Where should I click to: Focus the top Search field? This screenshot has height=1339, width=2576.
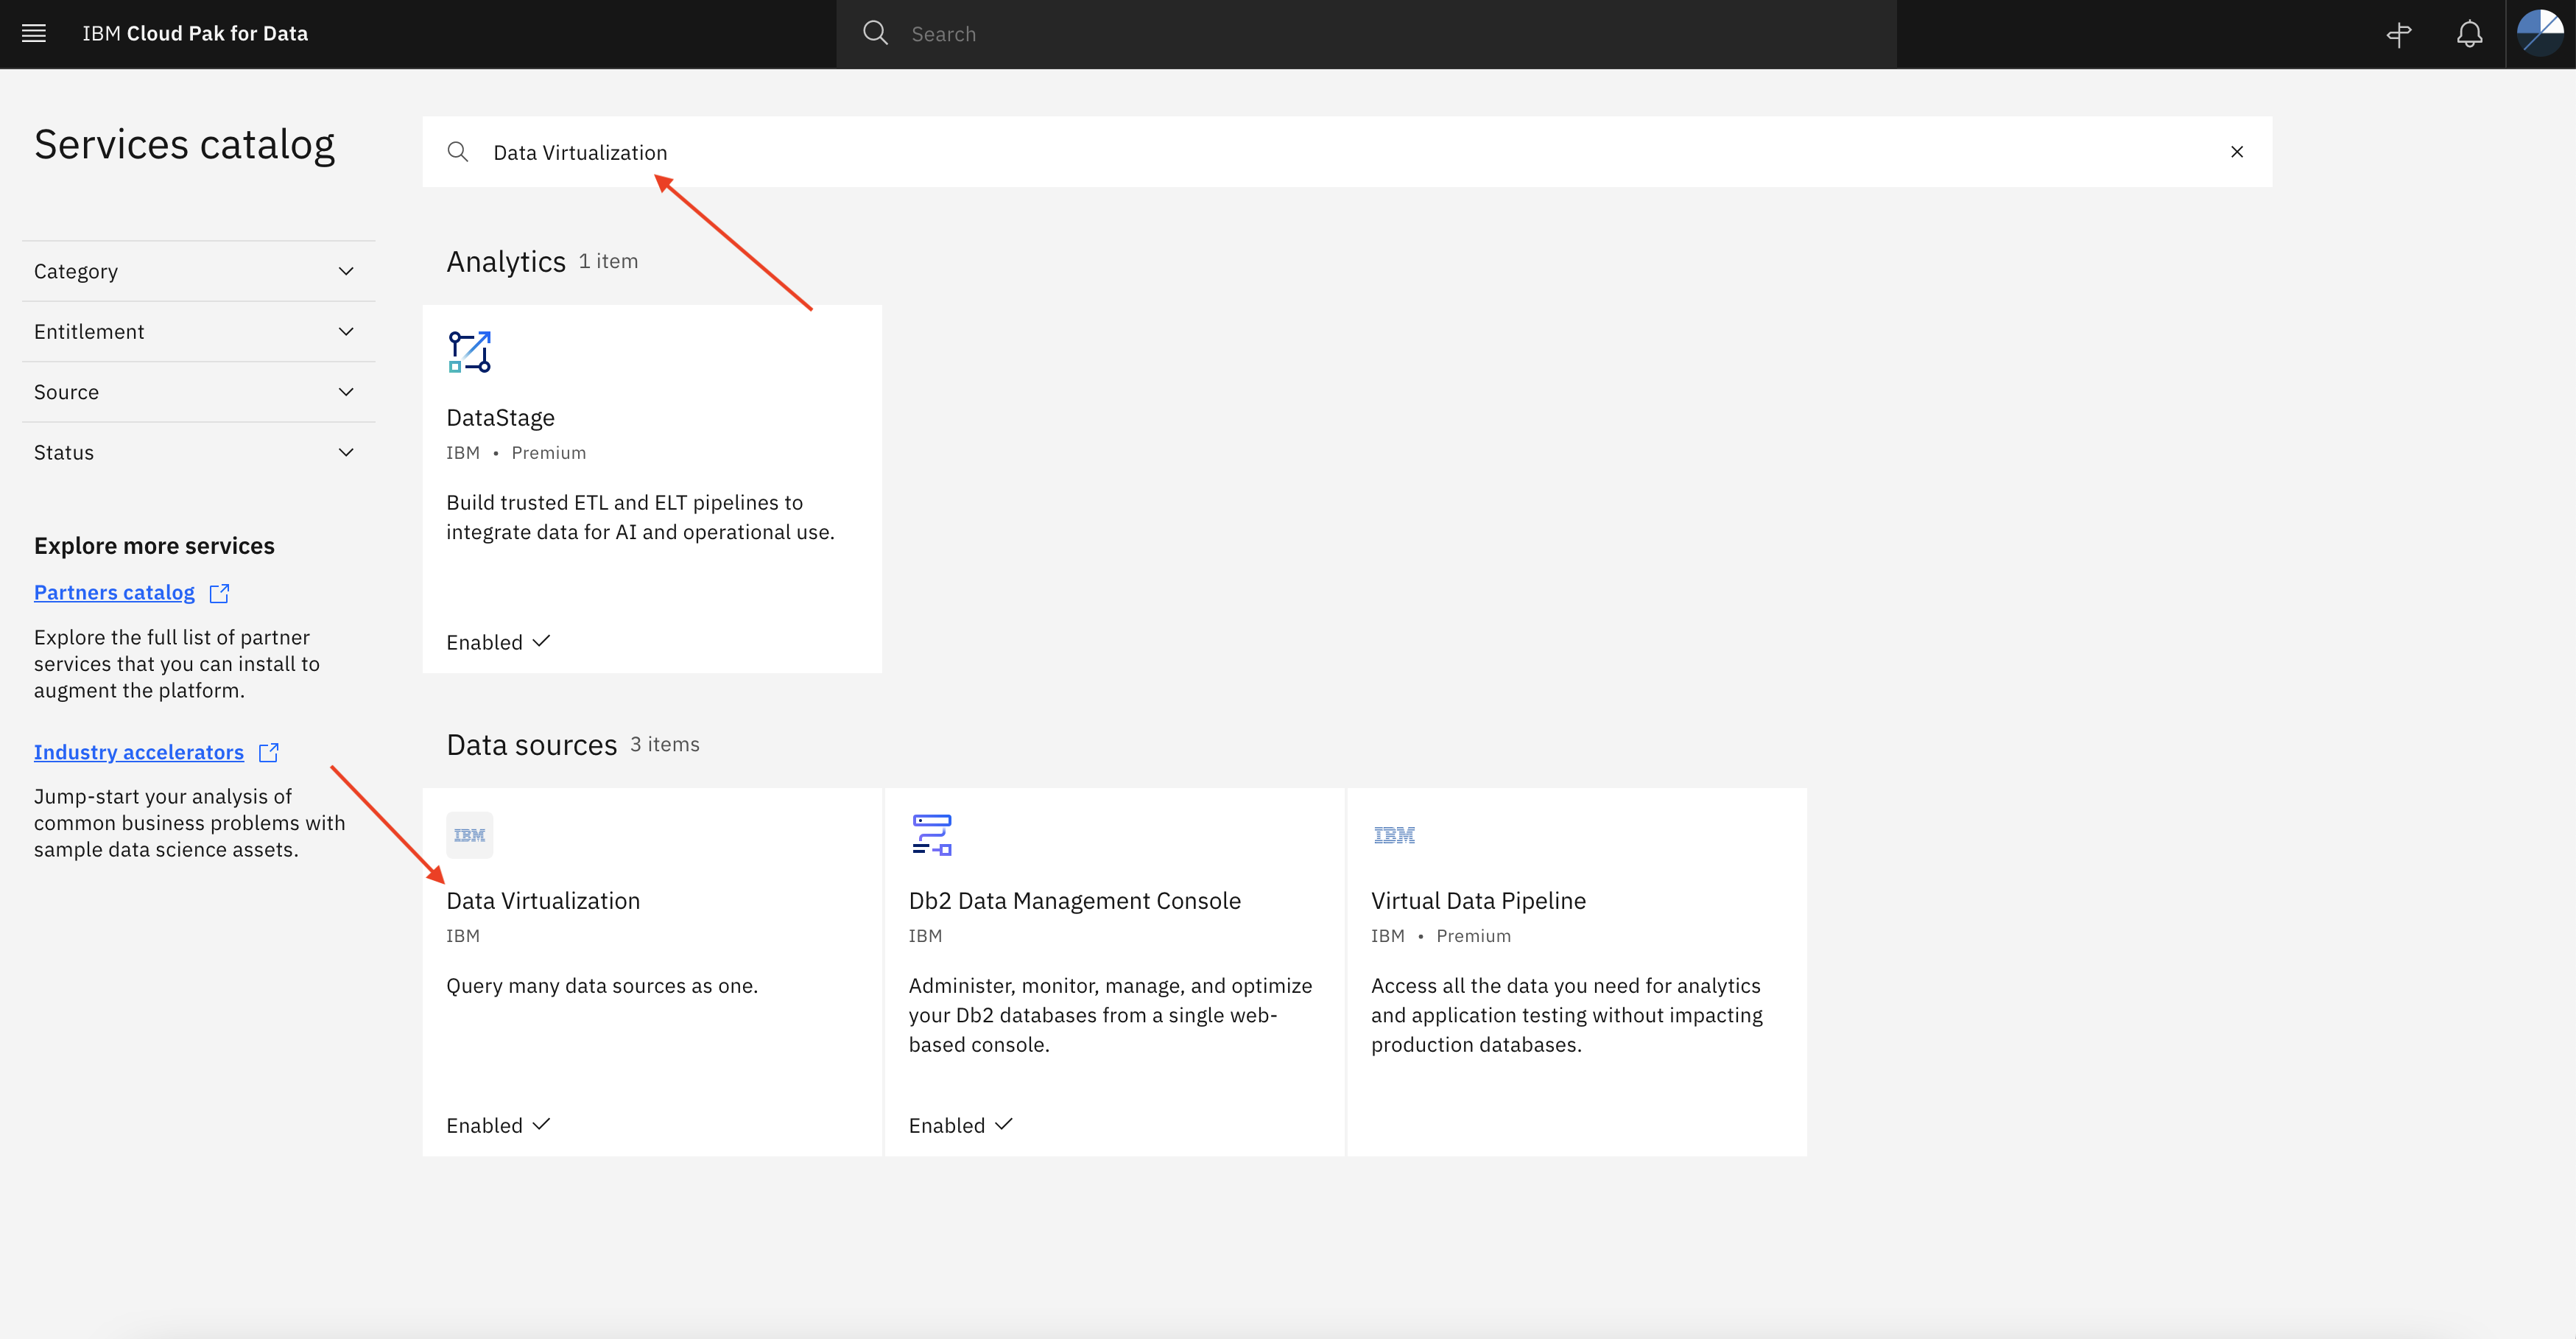(x=1366, y=34)
